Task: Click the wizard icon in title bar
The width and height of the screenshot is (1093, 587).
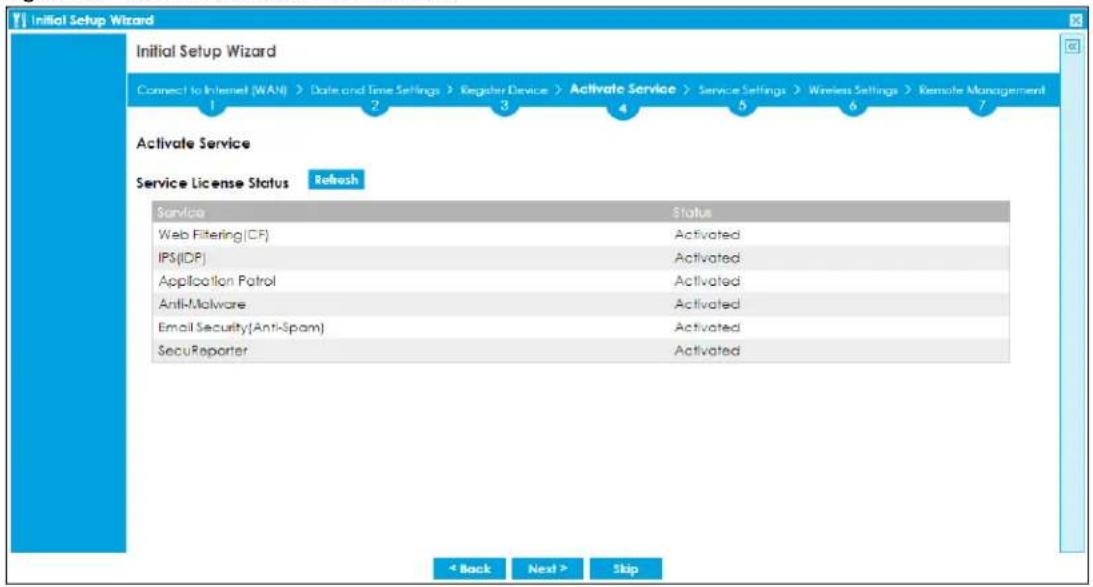Action: point(20,20)
